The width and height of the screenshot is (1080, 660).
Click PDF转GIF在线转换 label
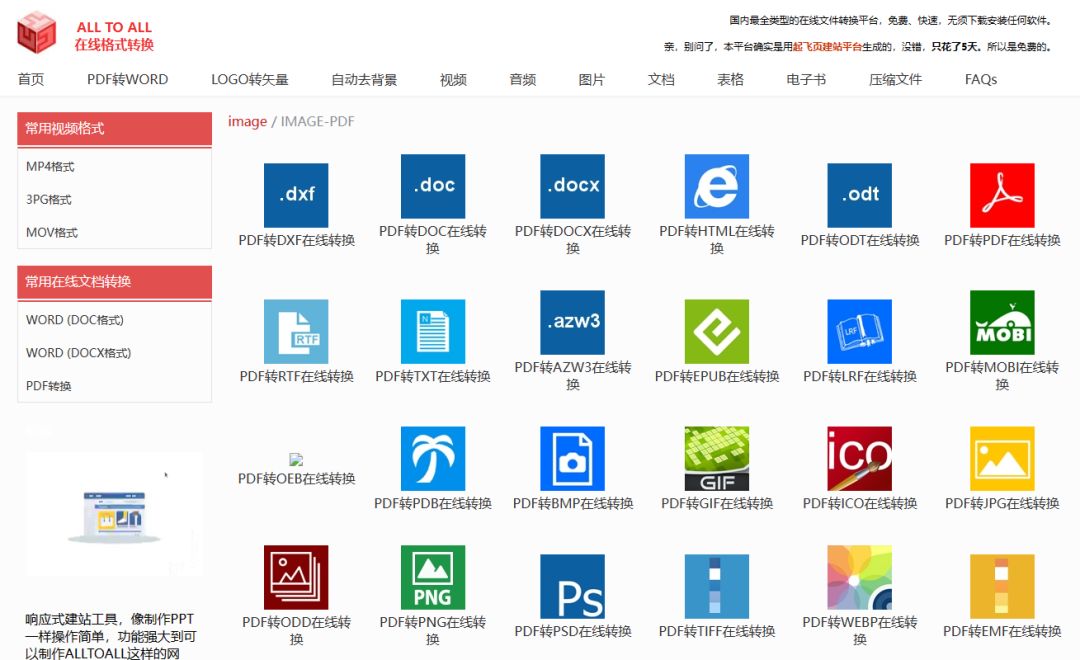717,503
